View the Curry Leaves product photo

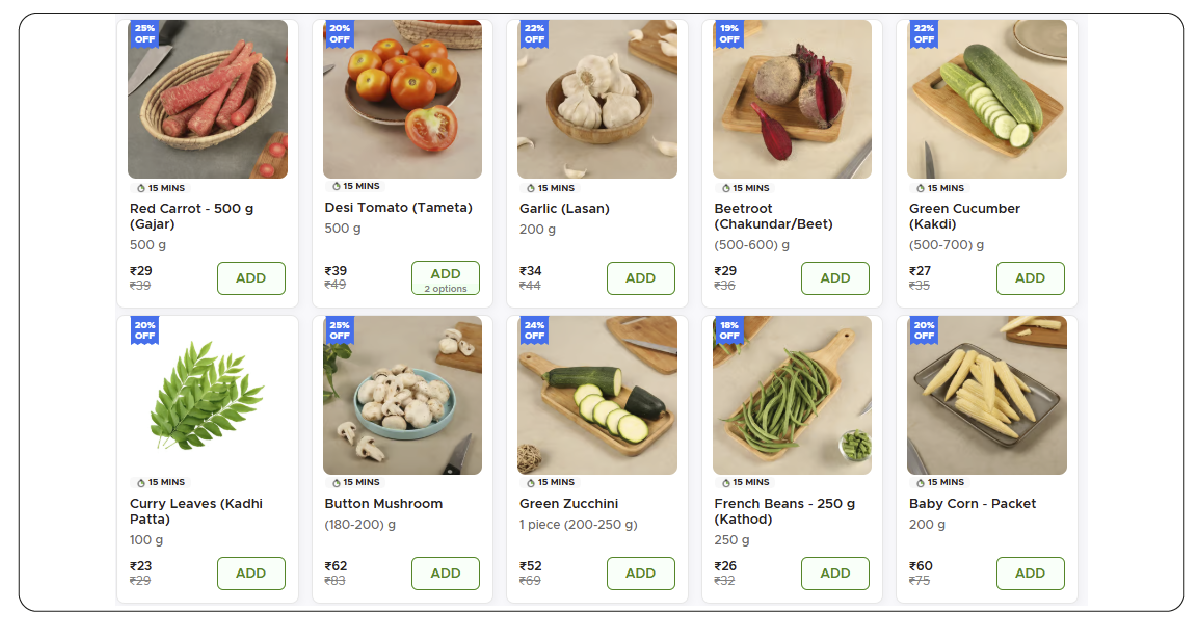pos(208,395)
